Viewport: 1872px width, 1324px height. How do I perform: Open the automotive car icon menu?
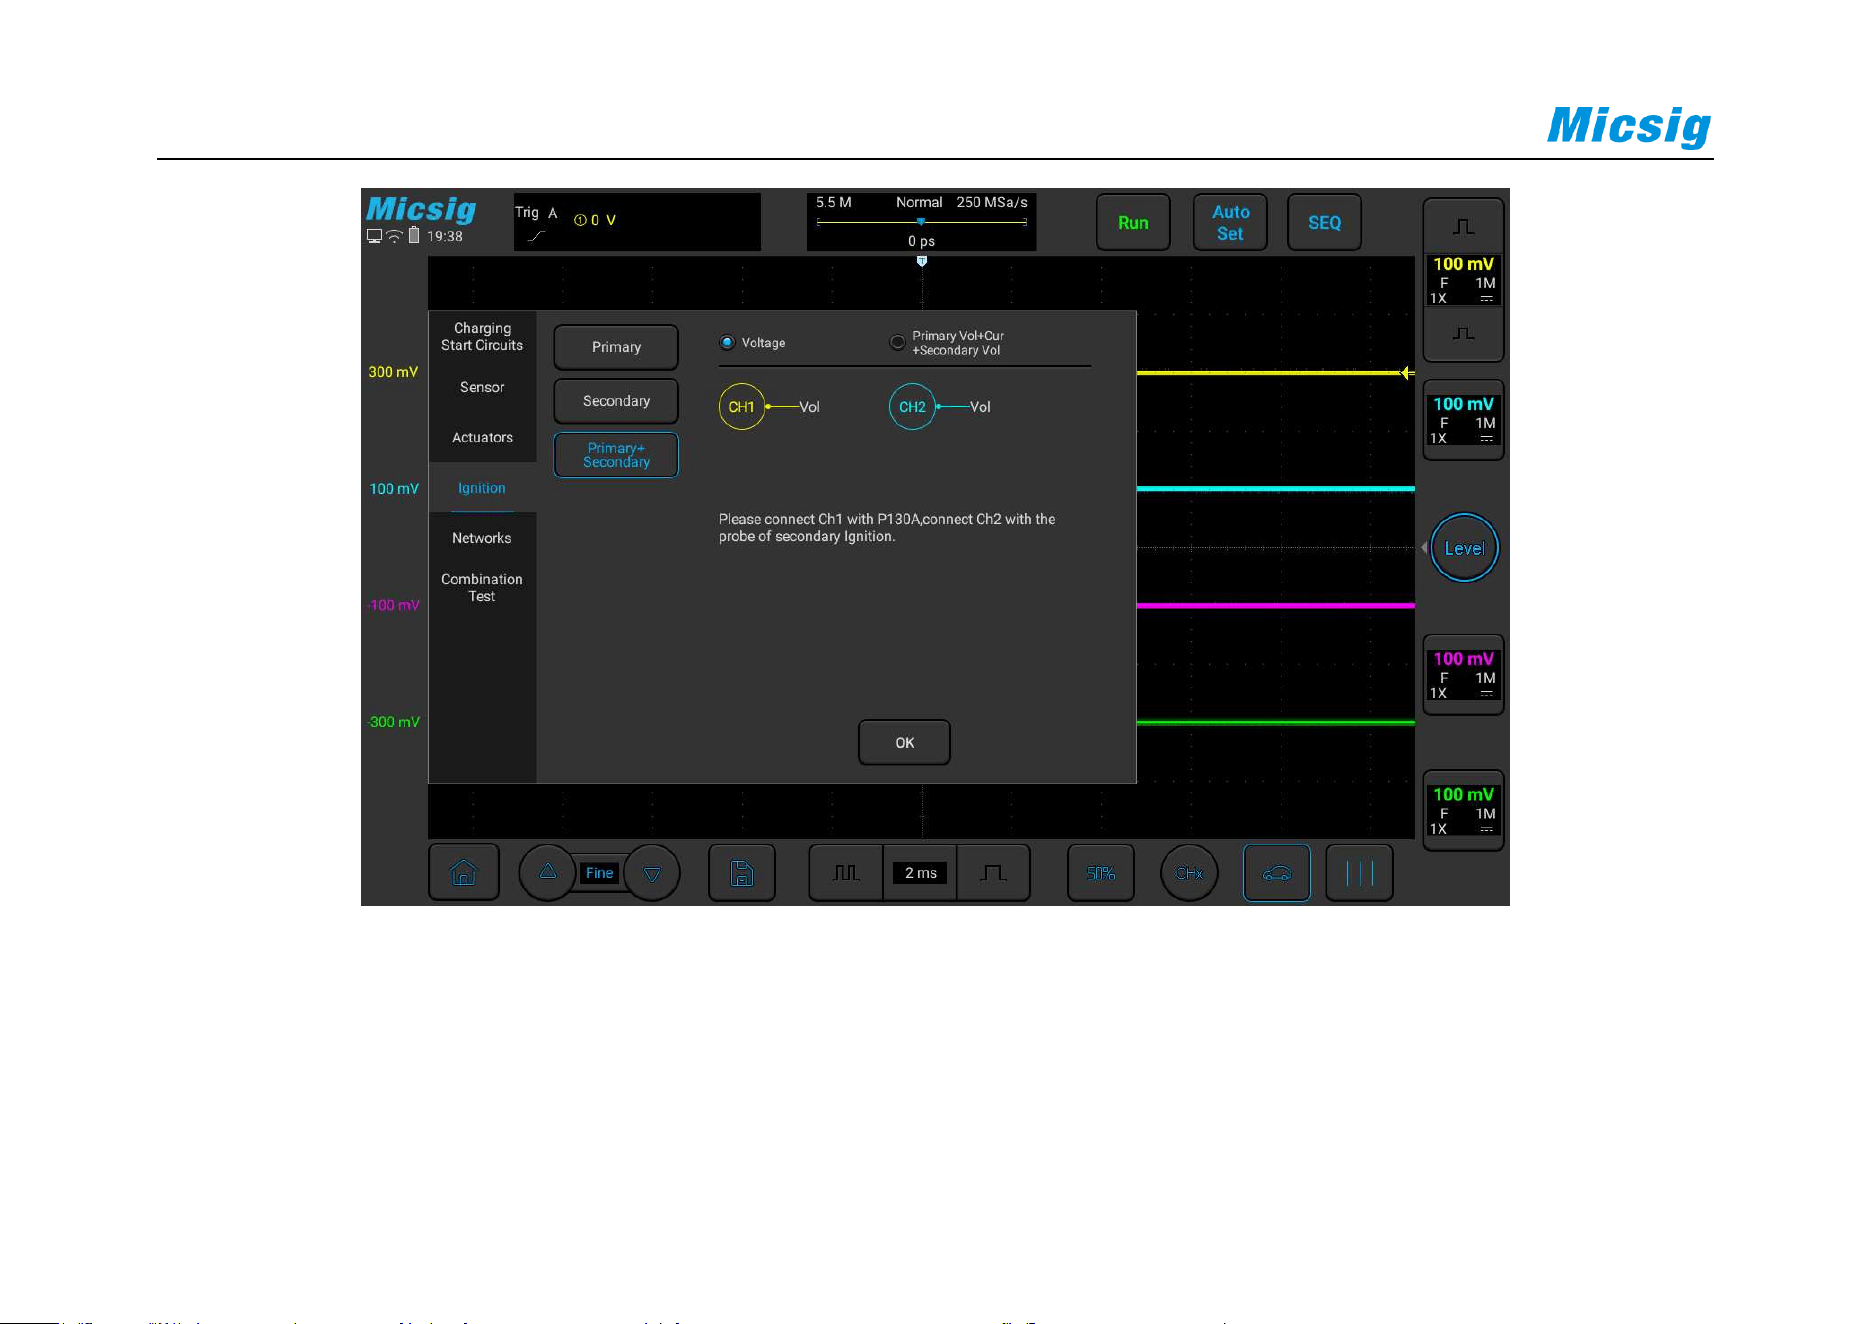(x=1277, y=873)
